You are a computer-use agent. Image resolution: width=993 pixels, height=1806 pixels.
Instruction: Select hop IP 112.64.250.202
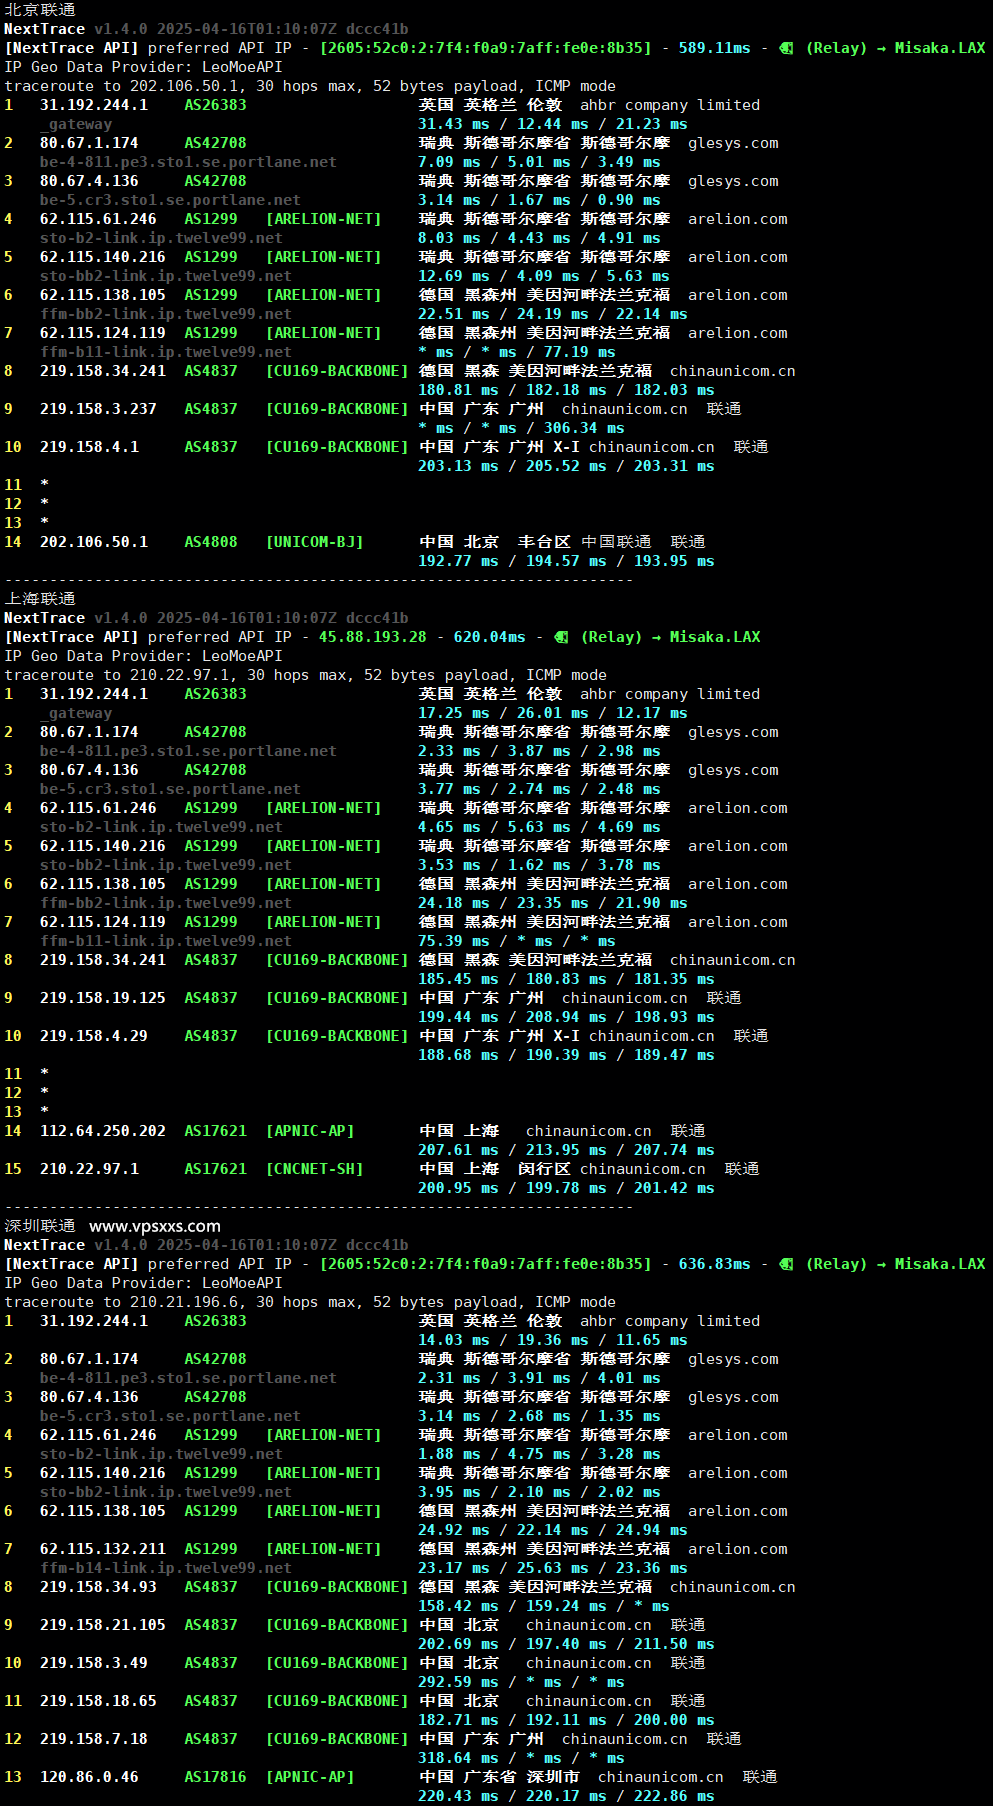(x=103, y=1131)
